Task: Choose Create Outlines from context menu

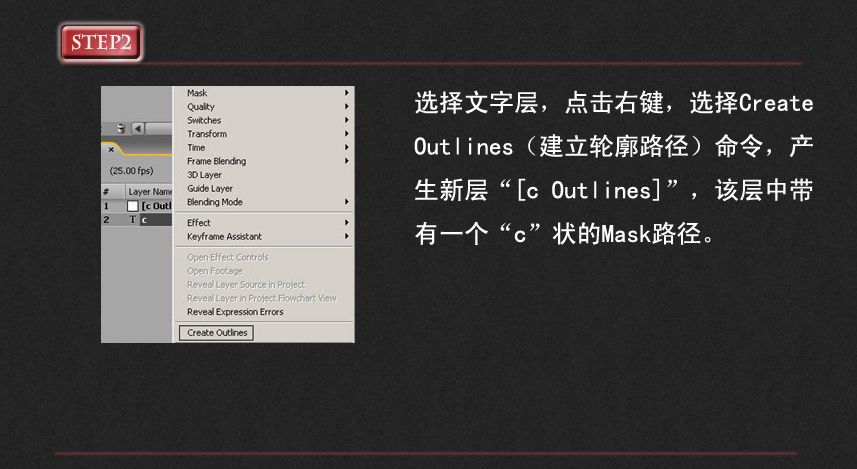Action: [216, 333]
